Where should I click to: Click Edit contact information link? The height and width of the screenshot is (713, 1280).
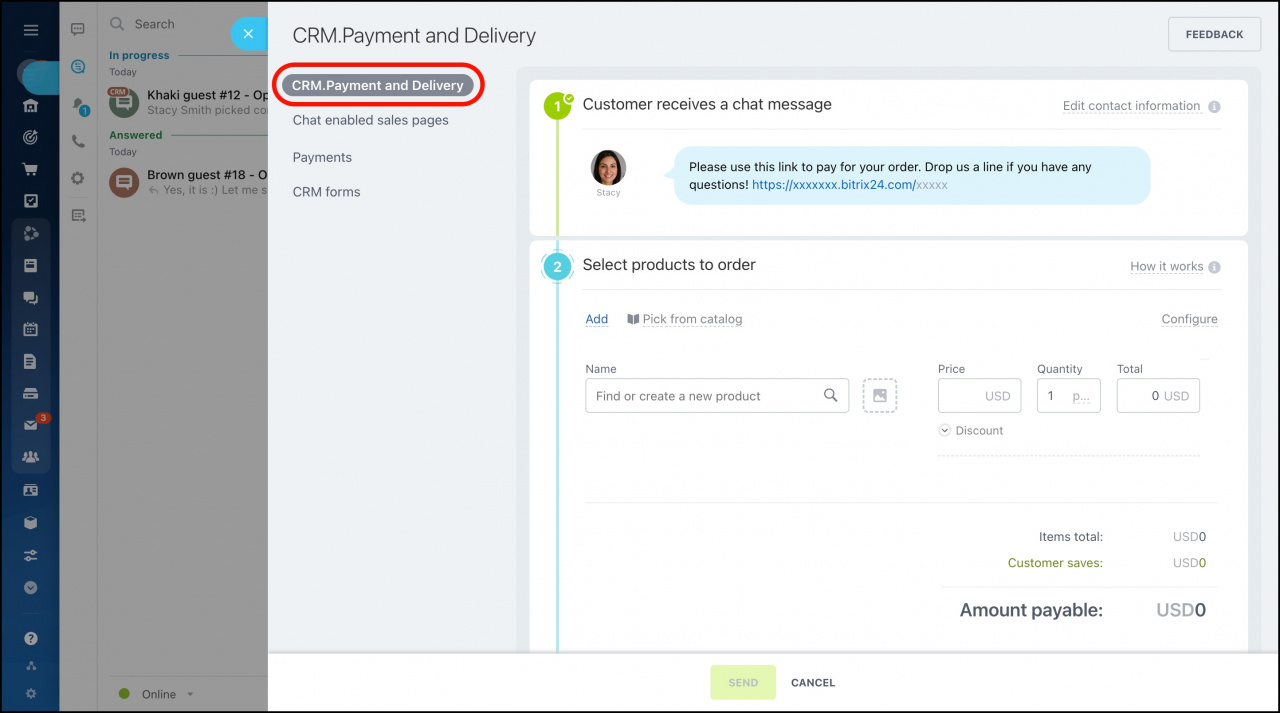pos(1131,106)
